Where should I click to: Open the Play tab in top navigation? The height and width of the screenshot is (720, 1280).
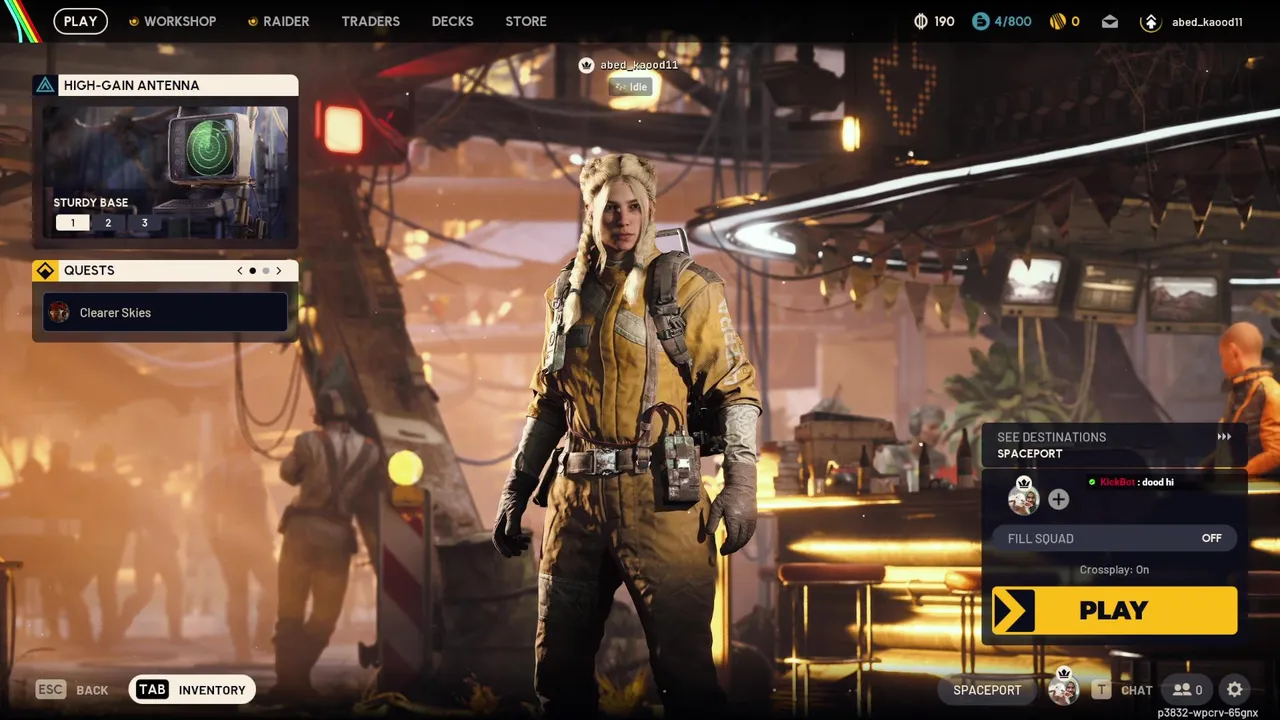[x=81, y=21]
